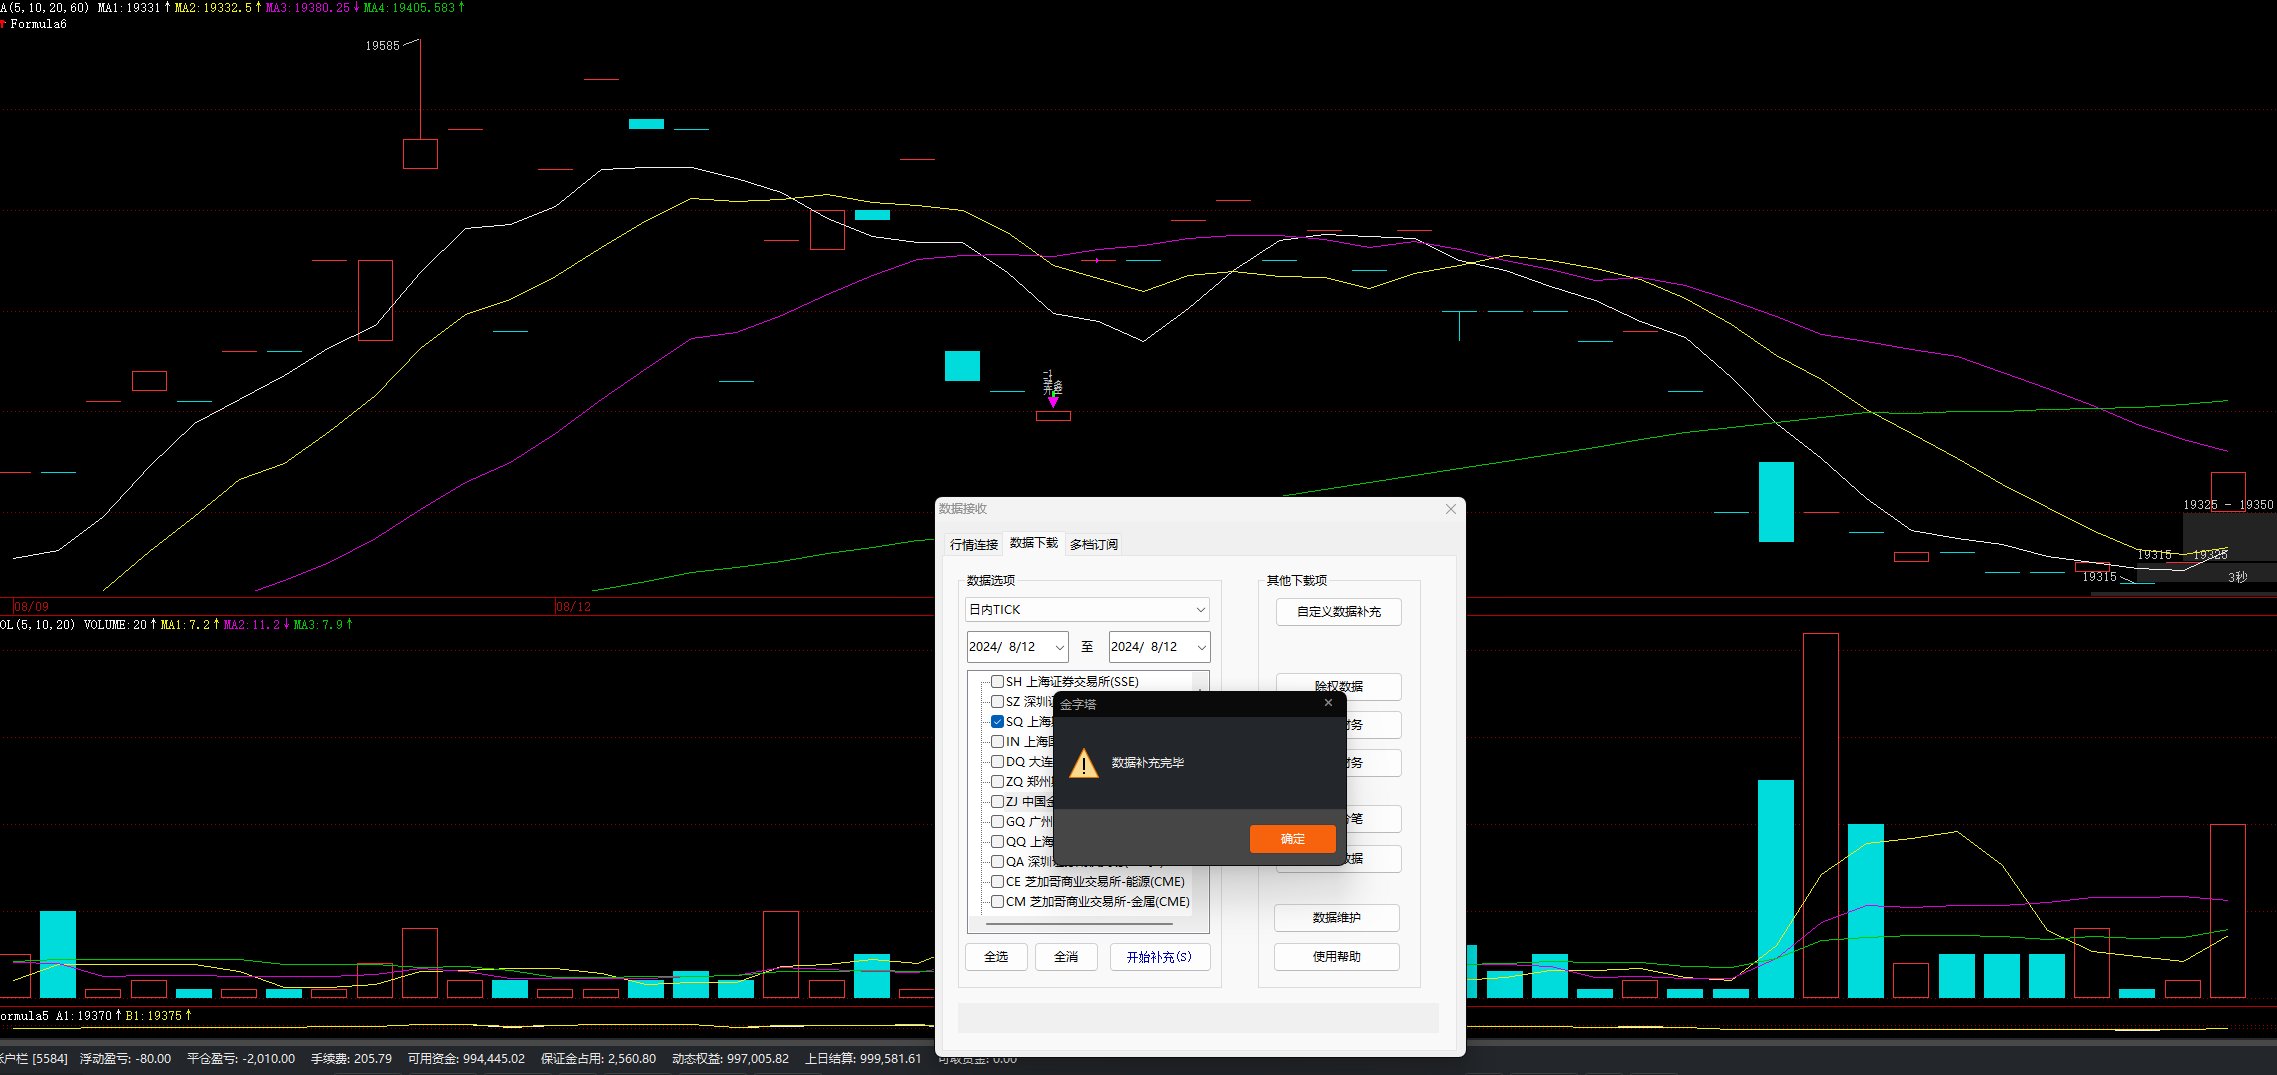Tick the DQ exchange checkbox
This screenshot has width=2277, height=1075.
pyautogui.click(x=997, y=762)
